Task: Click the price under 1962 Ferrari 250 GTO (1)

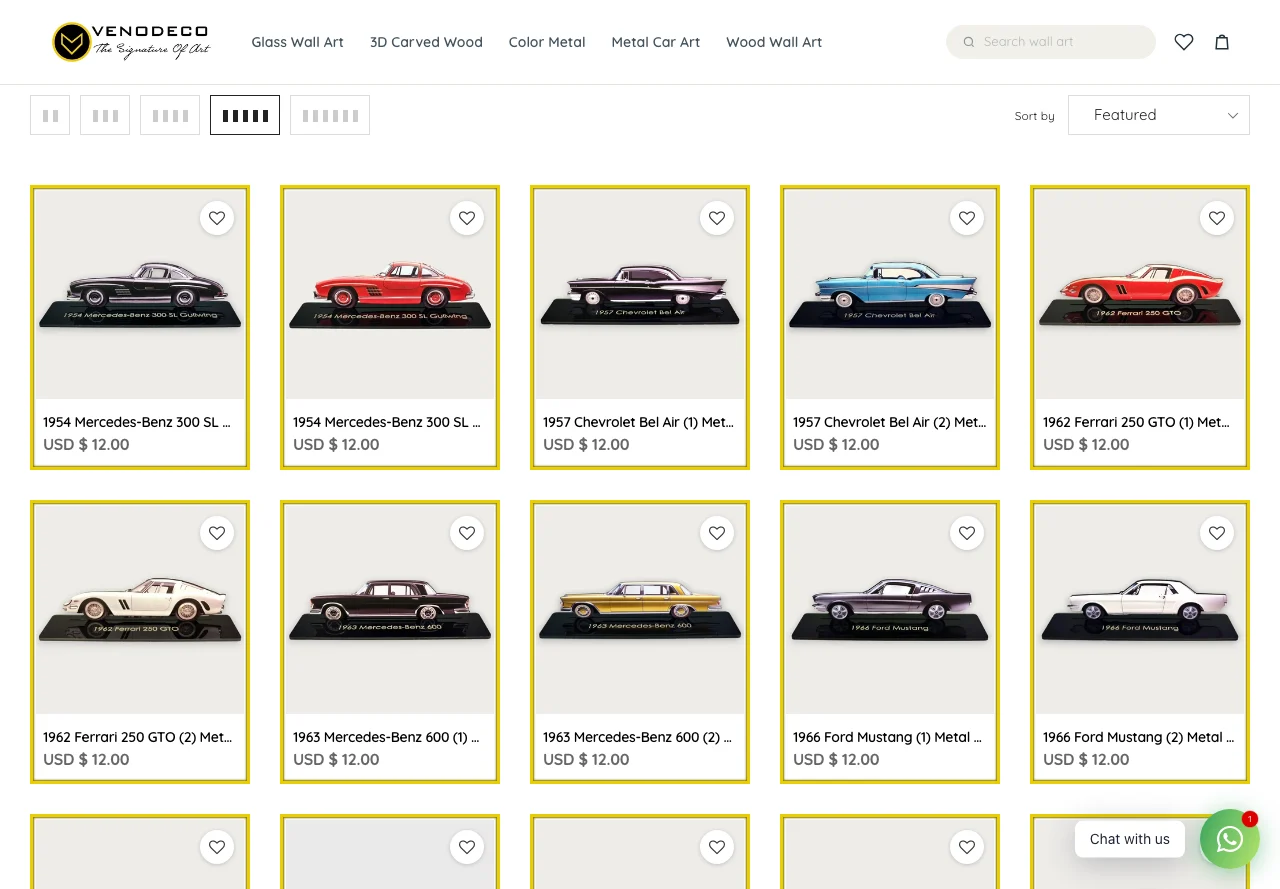Action: point(1086,445)
